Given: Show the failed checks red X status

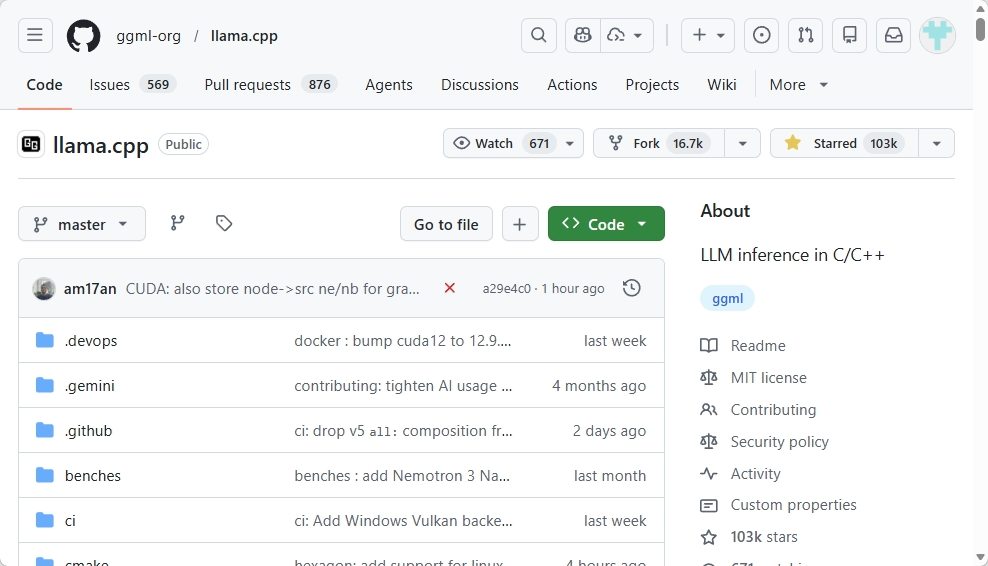Looking at the screenshot, I should (449, 288).
